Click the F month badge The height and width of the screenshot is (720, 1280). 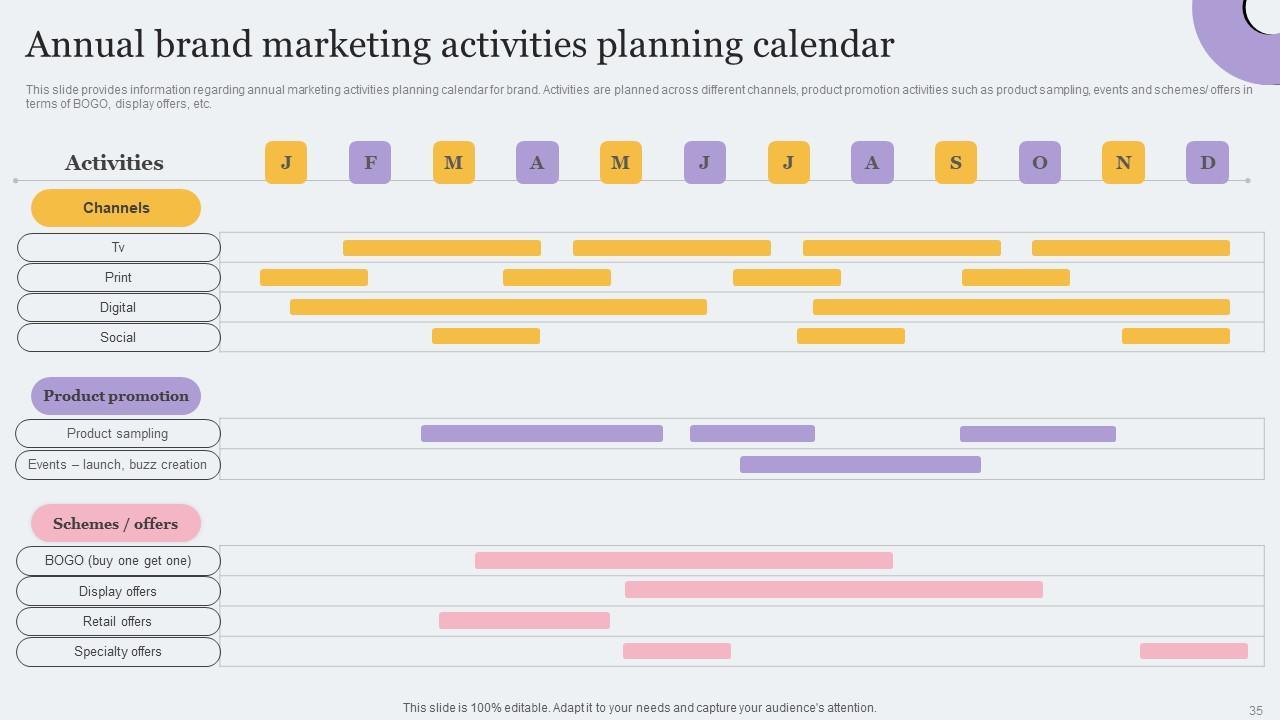point(370,162)
